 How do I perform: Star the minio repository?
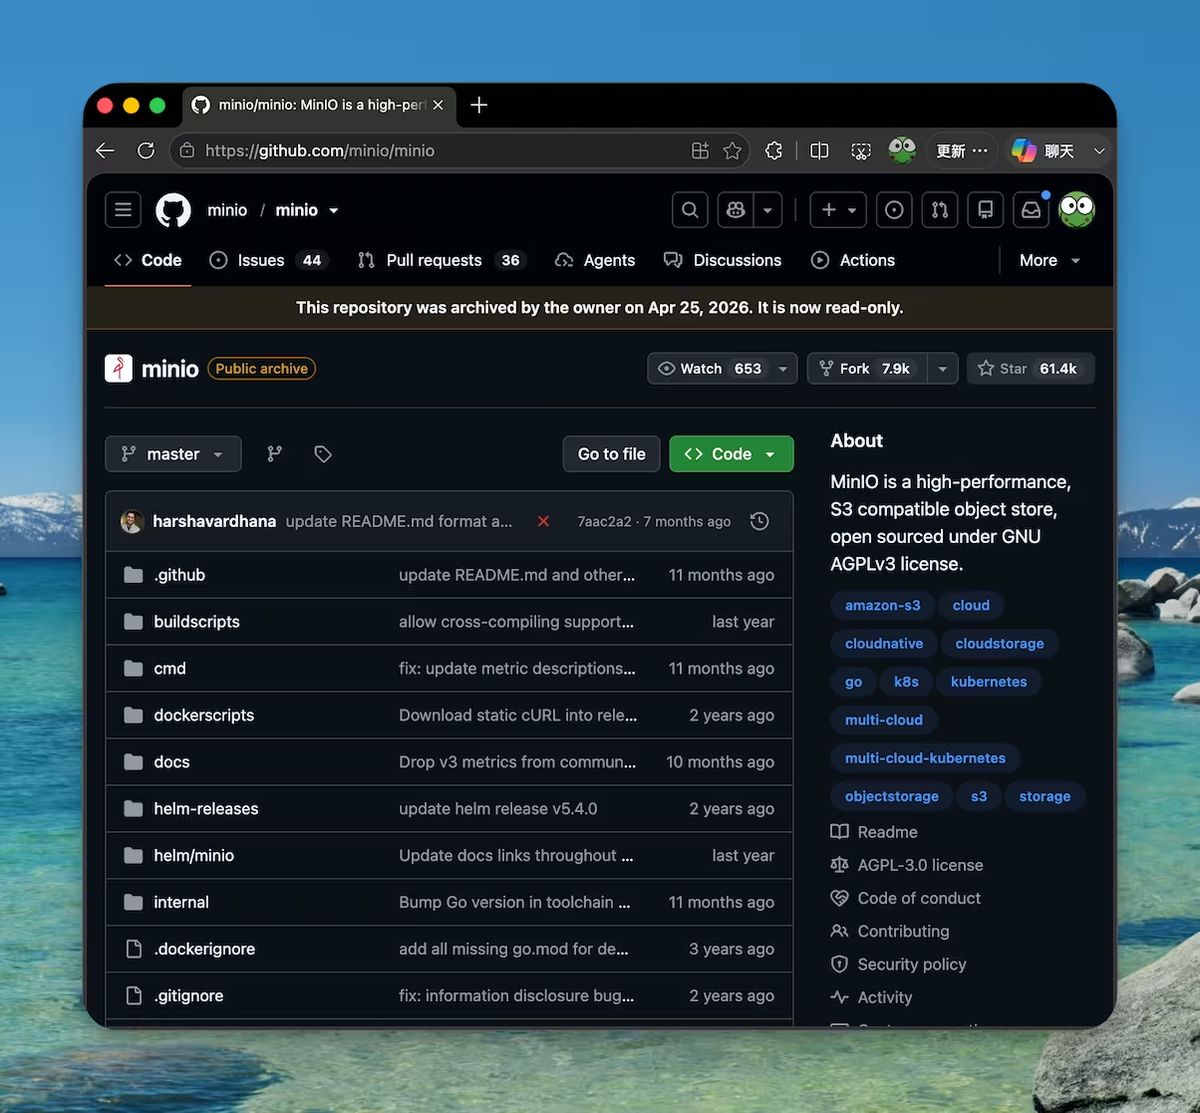pyautogui.click(x=1030, y=369)
